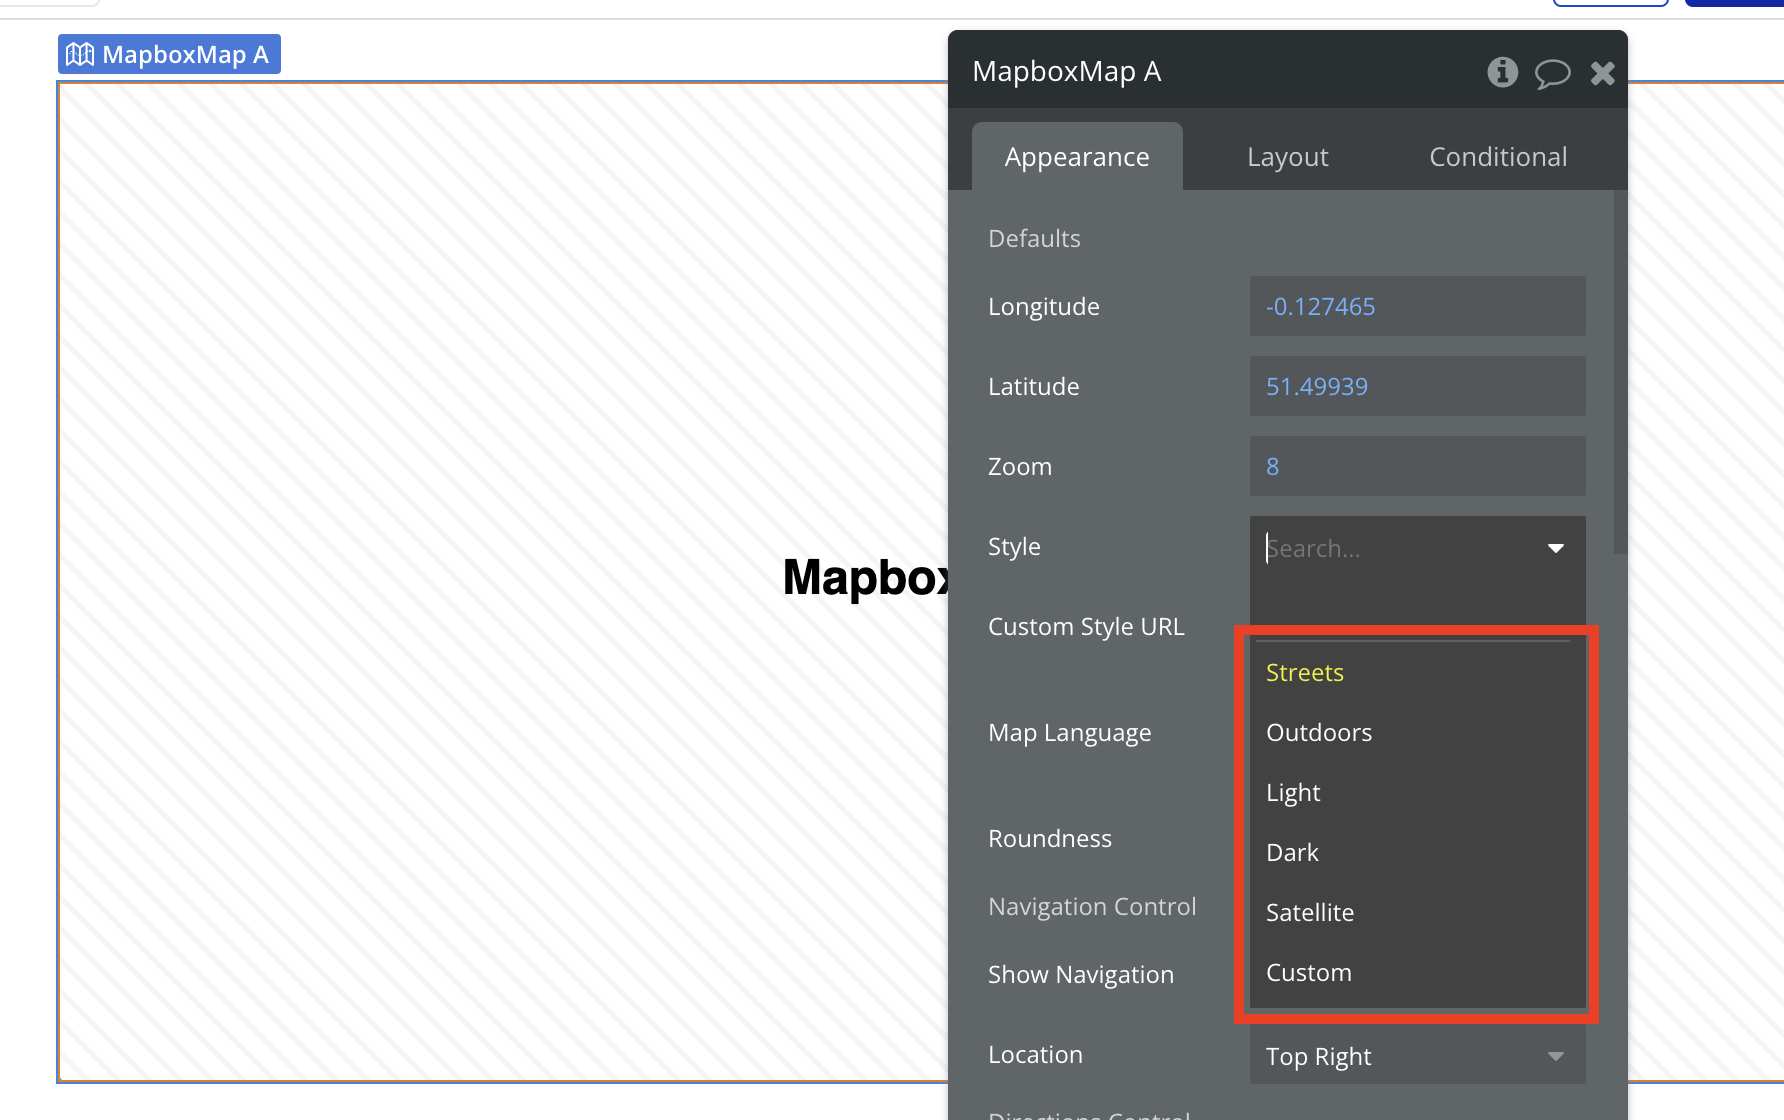Screen dimensions: 1784x1120
Task: Open the comment bubble icon
Action: pos(1552,73)
